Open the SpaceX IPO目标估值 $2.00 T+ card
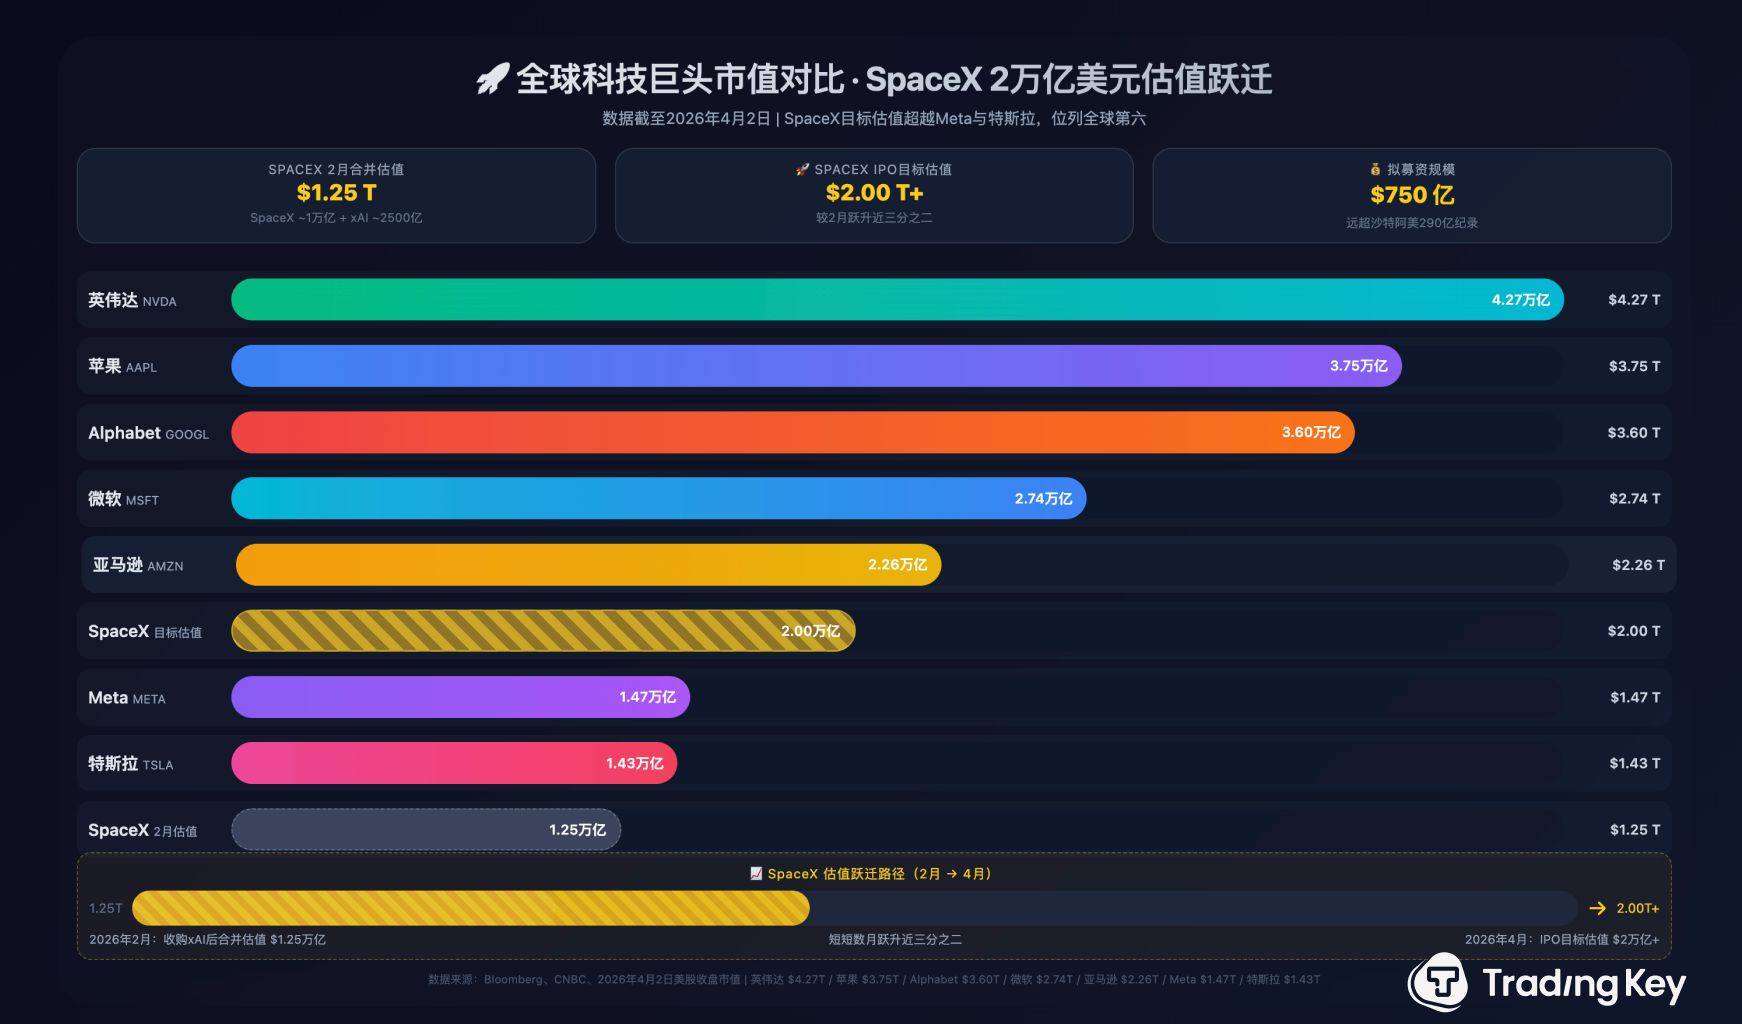The width and height of the screenshot is (1742, 1024). [874, 195]
